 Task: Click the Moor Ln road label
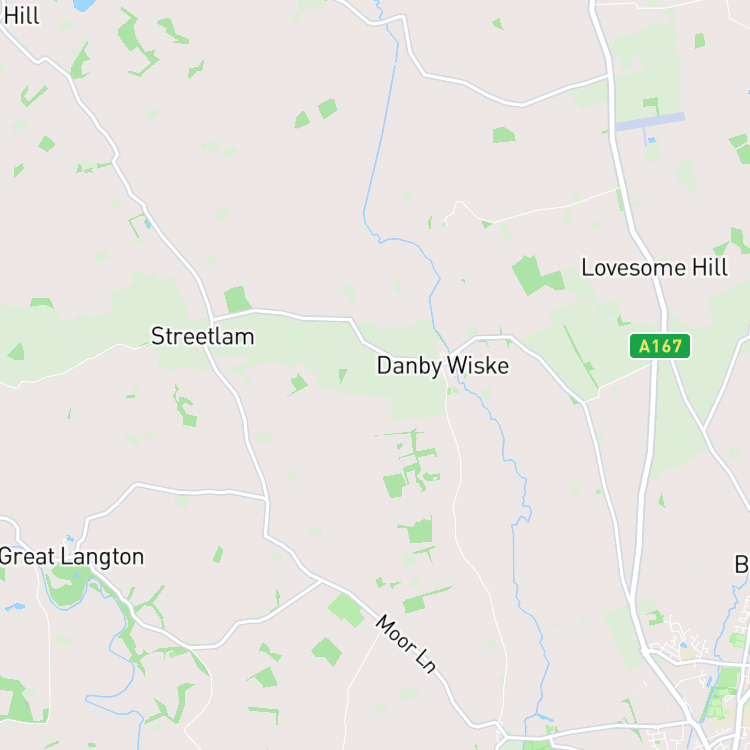[406, 644]
